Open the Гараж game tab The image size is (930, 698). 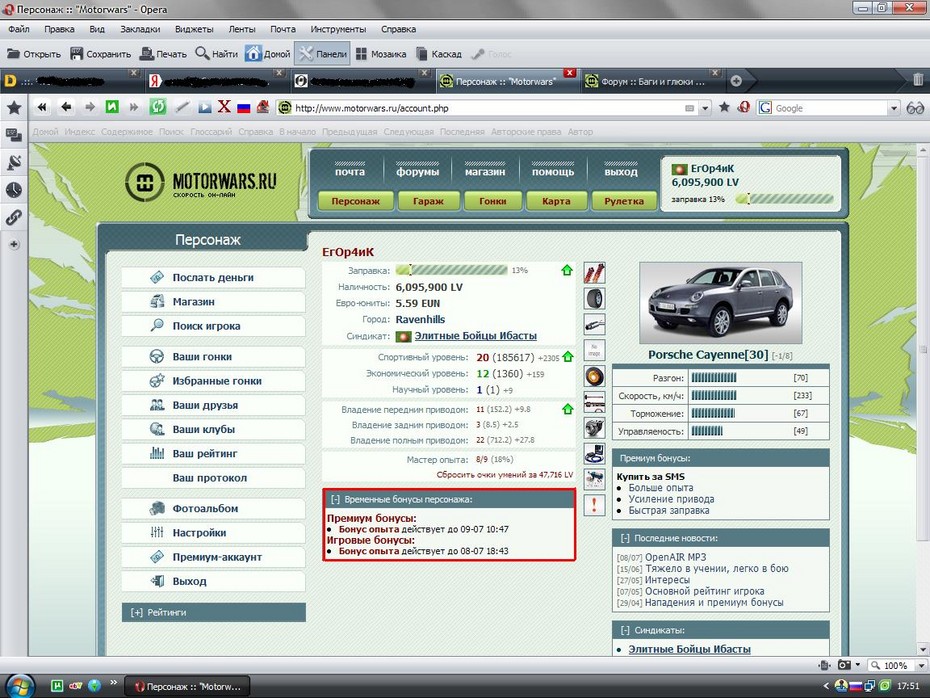[x=428, y=201]
